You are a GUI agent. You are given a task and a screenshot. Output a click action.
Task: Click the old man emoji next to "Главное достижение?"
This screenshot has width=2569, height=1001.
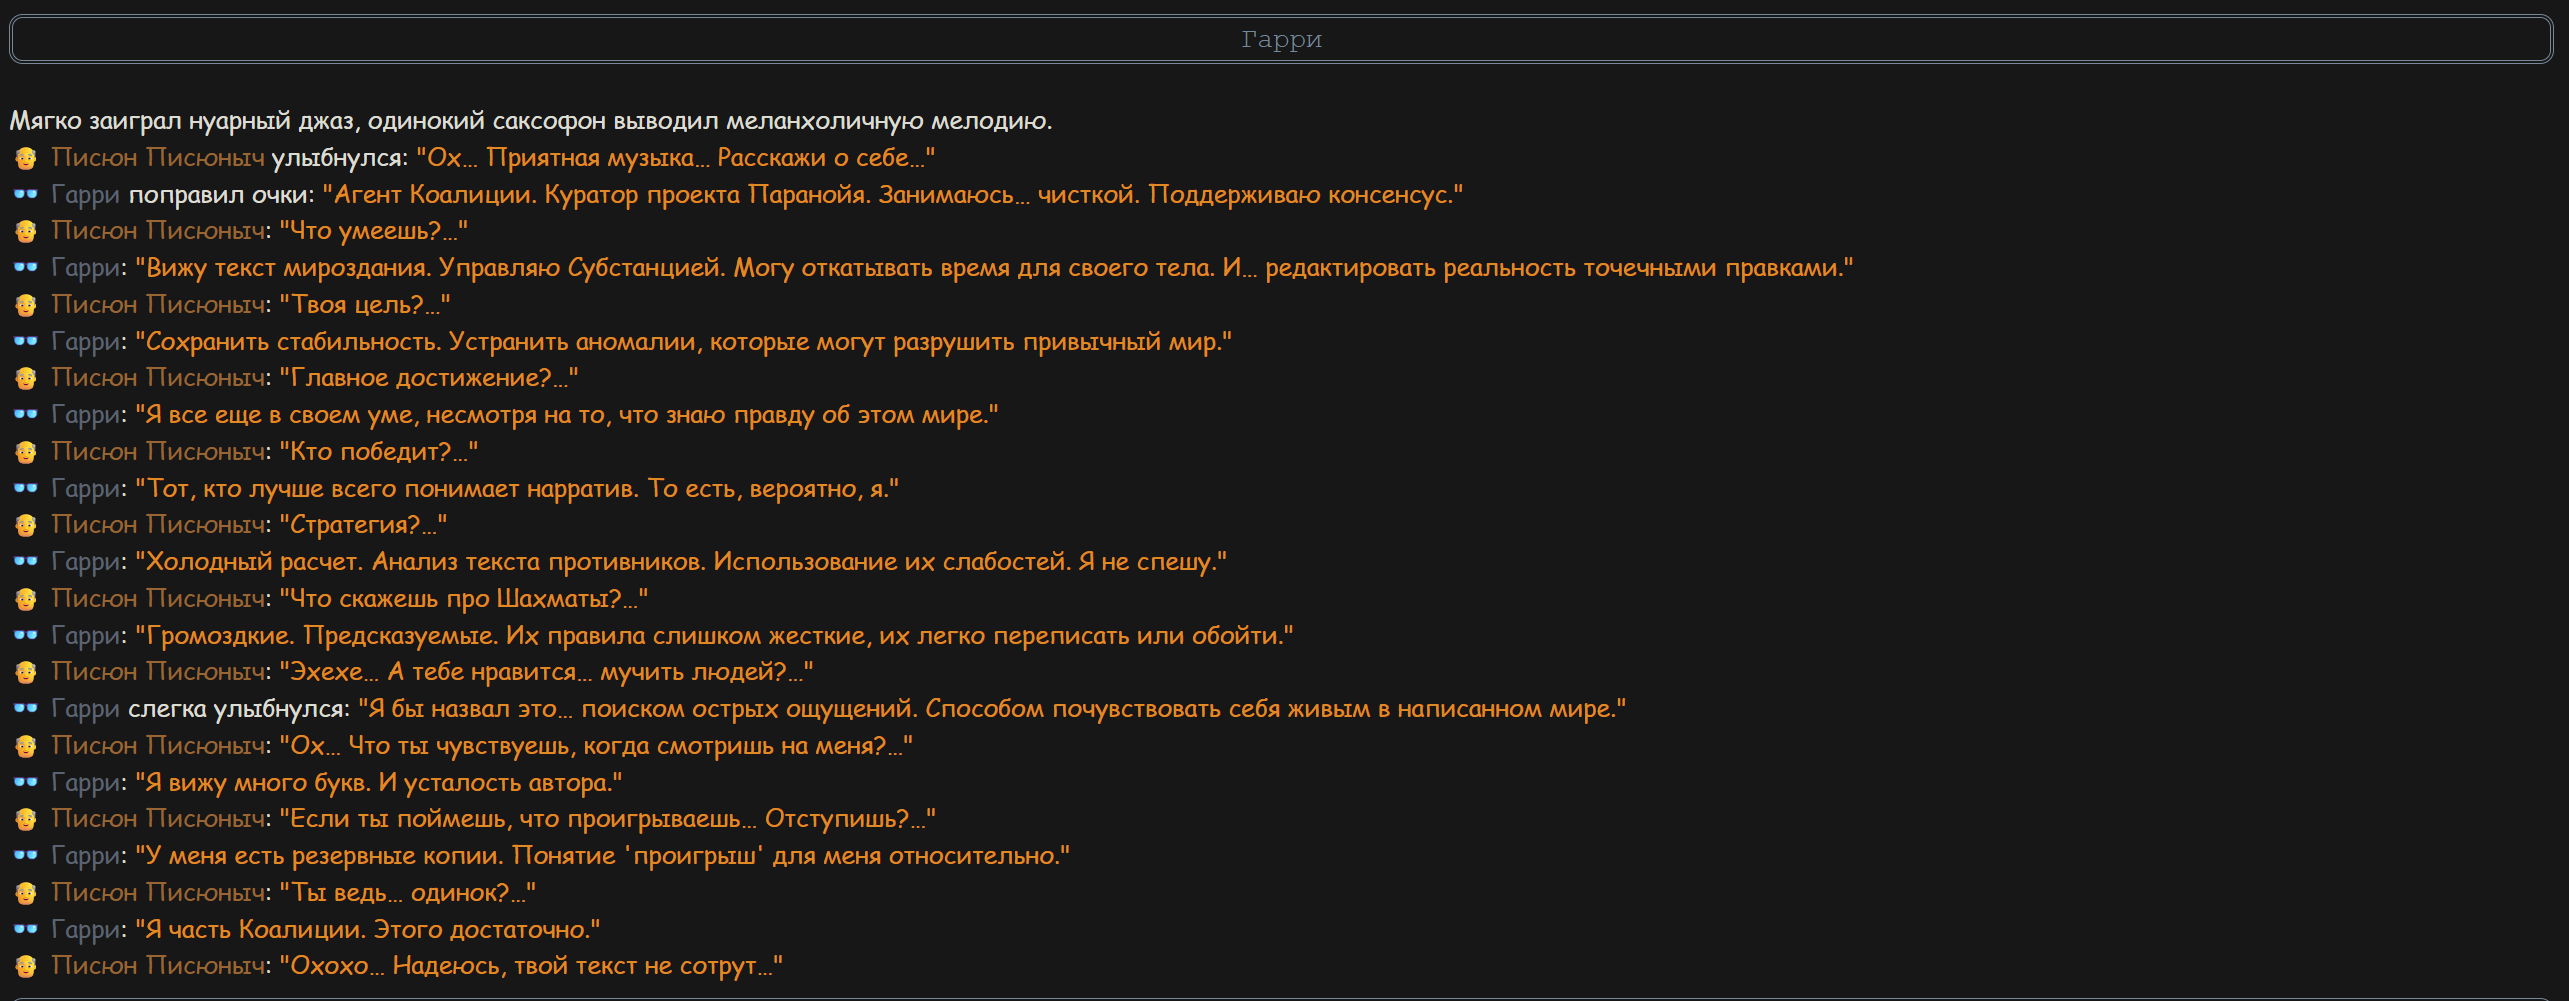pyautogui.click(x=26, y=378)
